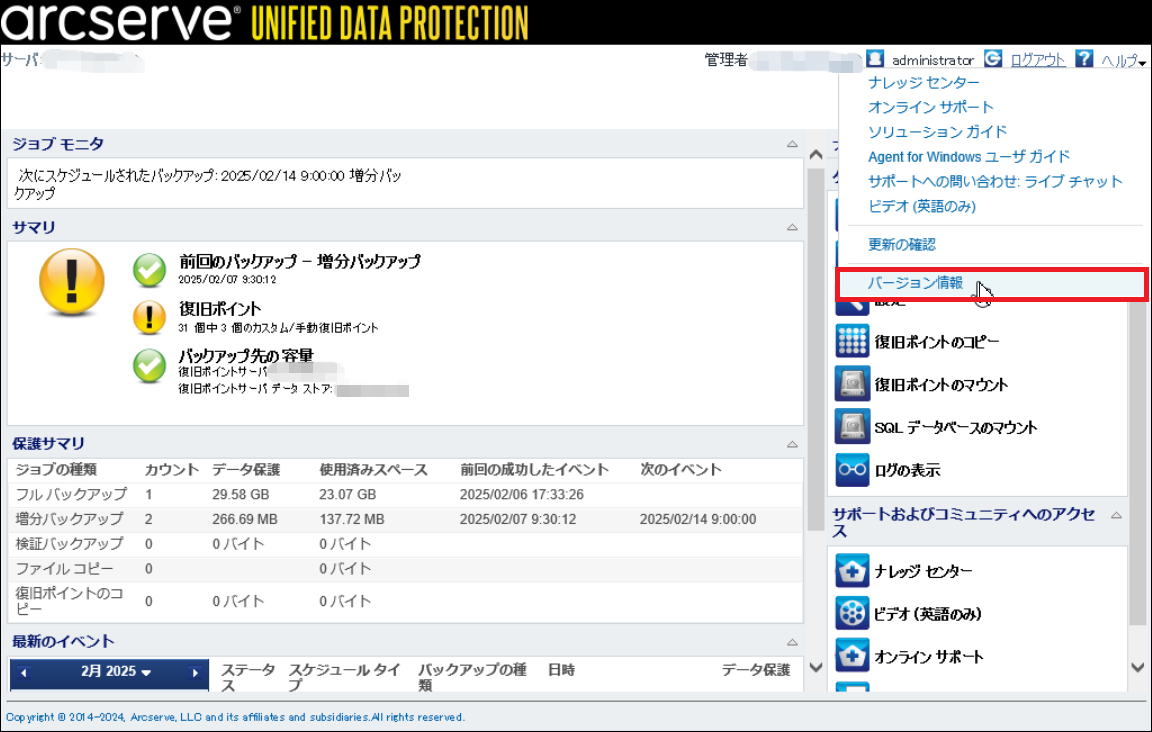Viewport: 1152px width, 732px height.
Task: Select ビデオ (英語のみ) from the help menu
Action: click(x=921, y=207)
